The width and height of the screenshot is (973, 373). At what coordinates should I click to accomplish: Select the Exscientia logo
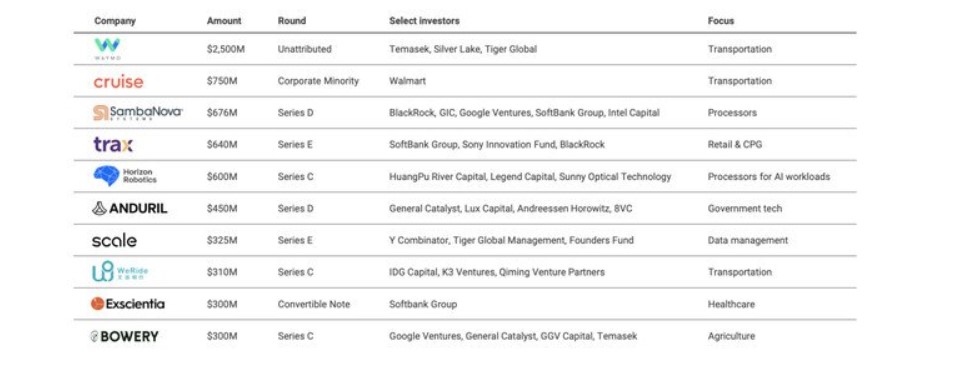tap(127, 303)
